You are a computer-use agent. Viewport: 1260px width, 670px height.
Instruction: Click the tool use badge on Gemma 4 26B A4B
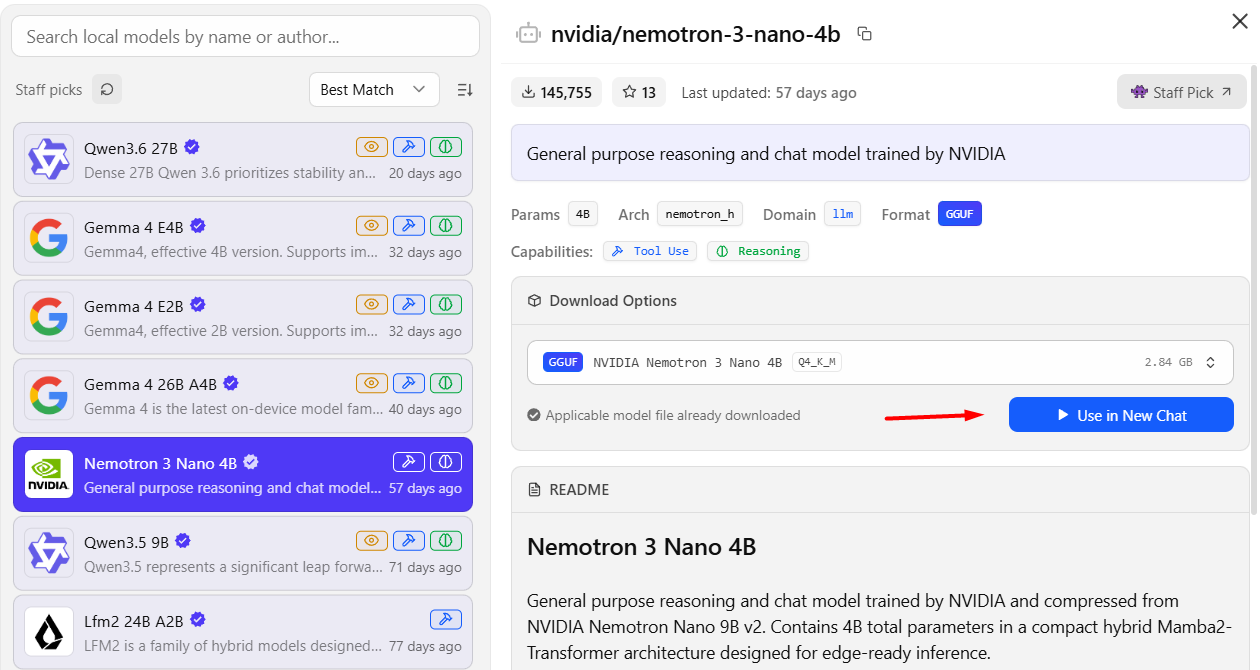(x=409, y=383)
